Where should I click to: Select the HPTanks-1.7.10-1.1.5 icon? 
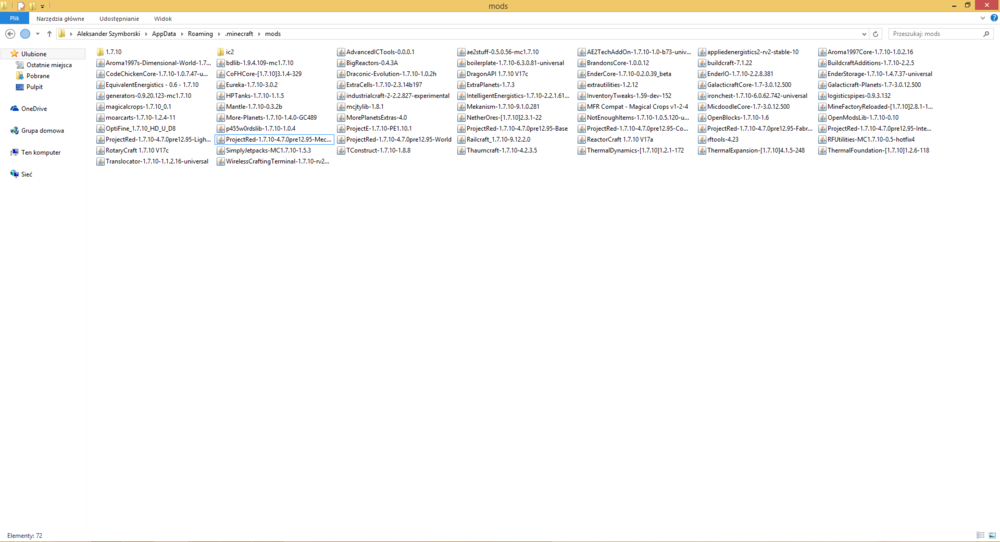(221, 96)
